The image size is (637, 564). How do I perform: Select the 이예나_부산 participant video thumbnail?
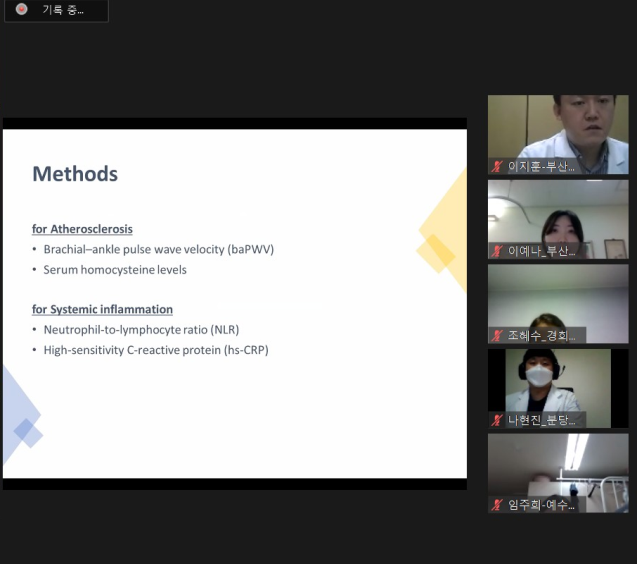558,219
